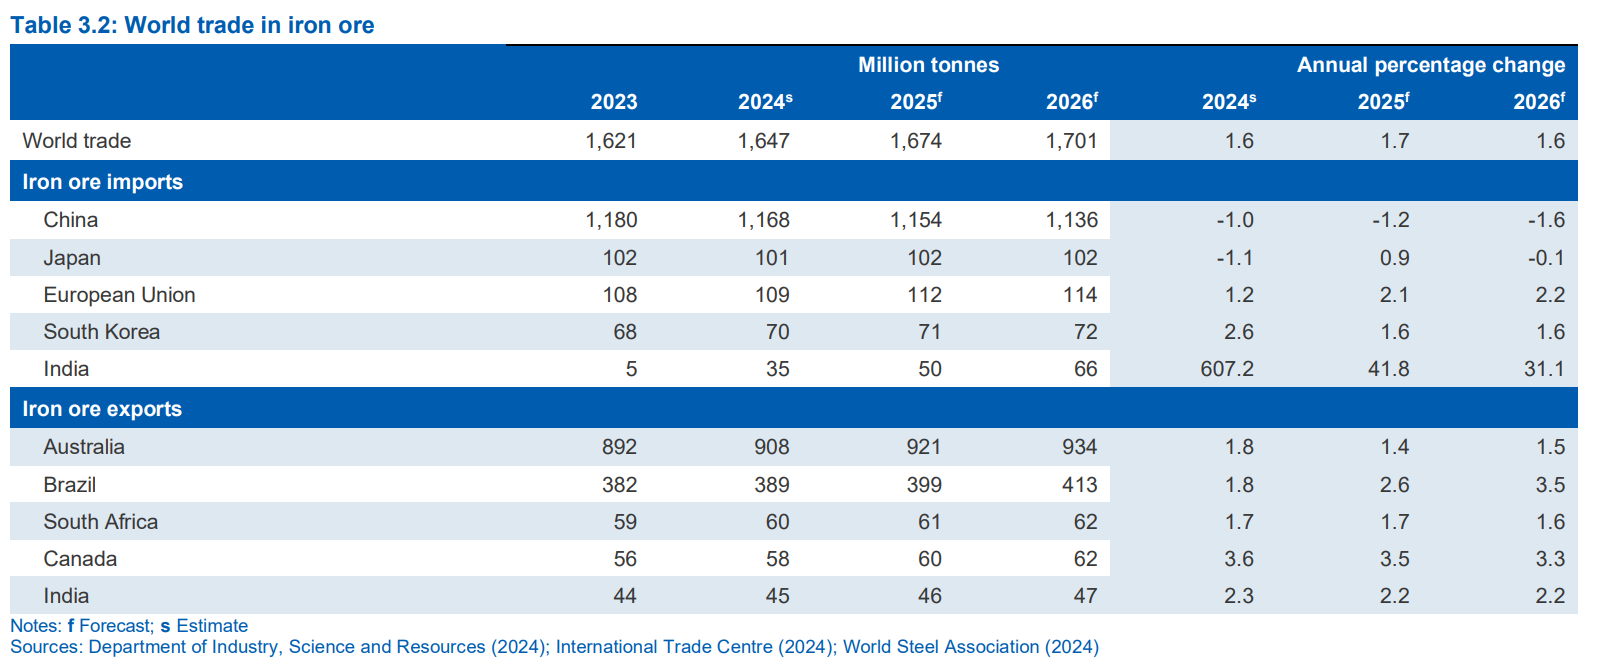Click the 'World trade' row label
This screenshot has height=658, width=1602.
[x=77, y=141]
